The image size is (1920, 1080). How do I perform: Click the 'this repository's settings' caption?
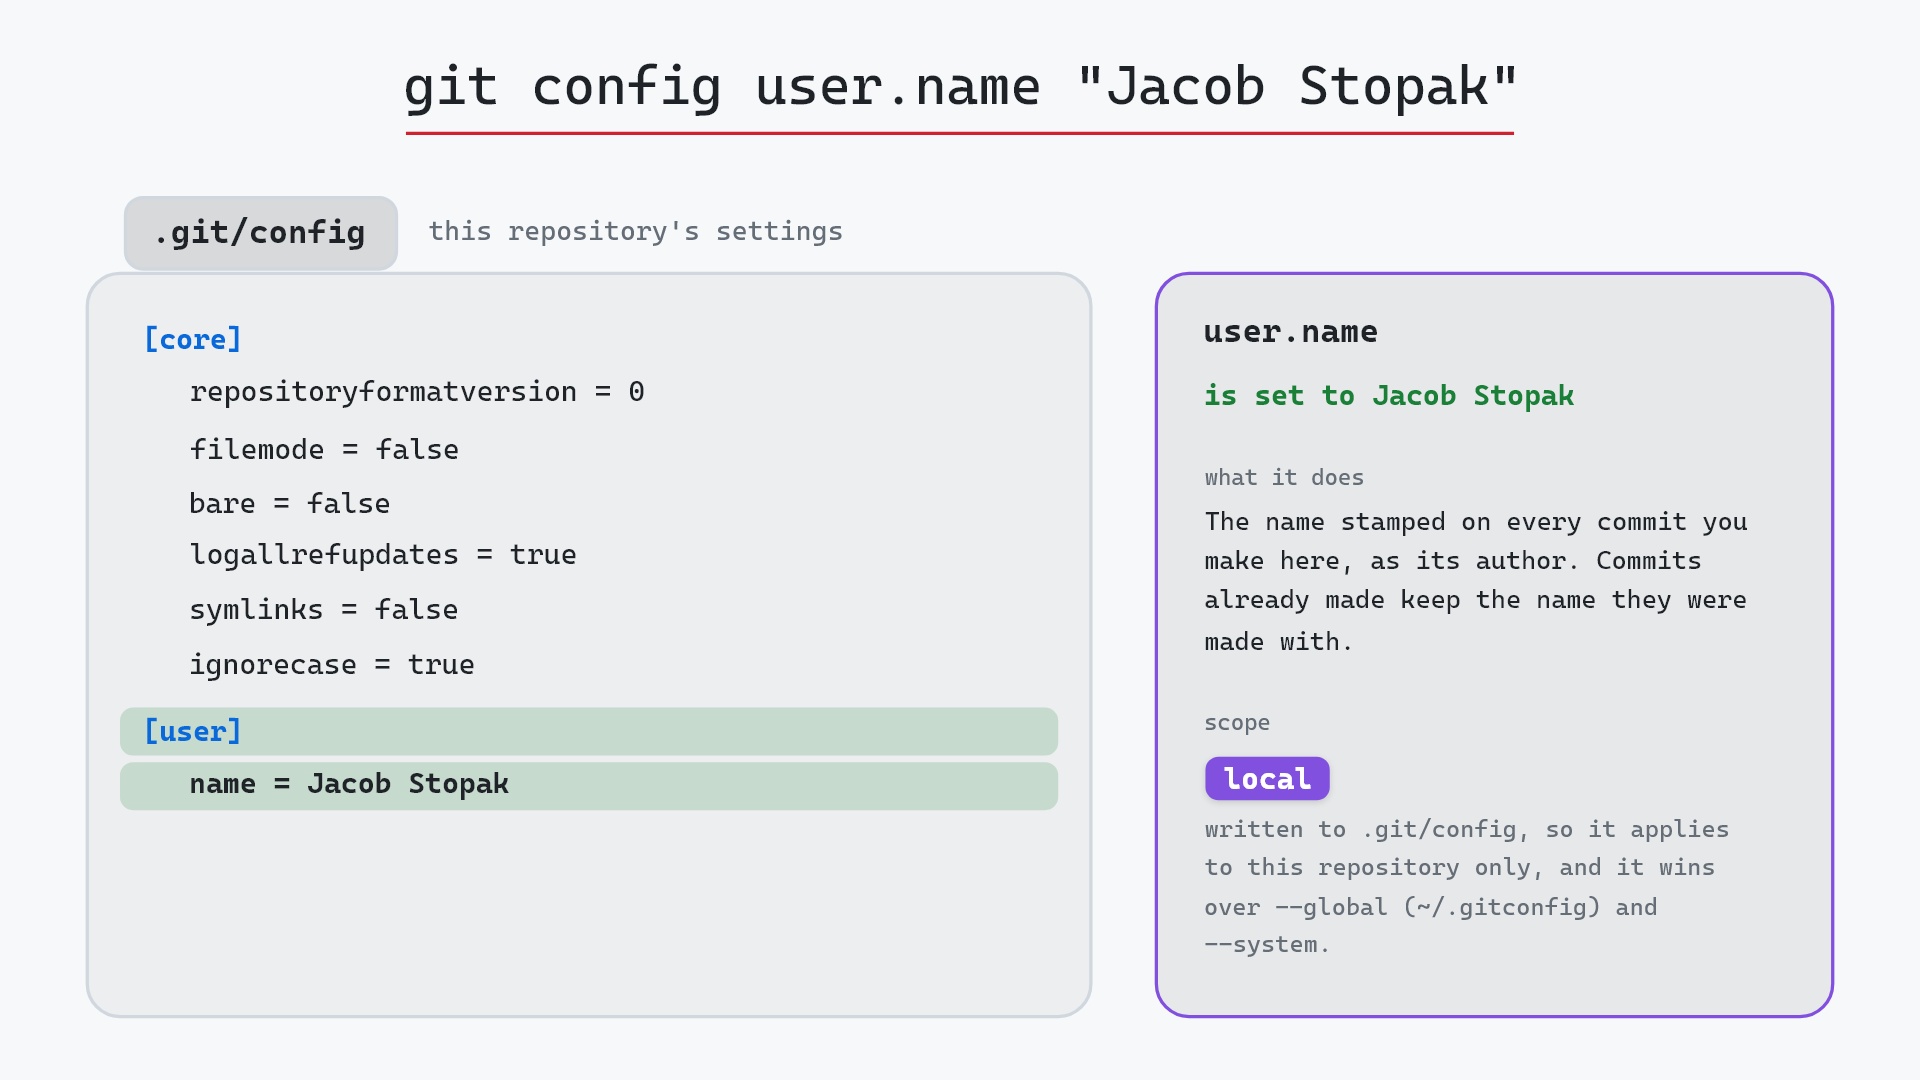pos(636,232)
